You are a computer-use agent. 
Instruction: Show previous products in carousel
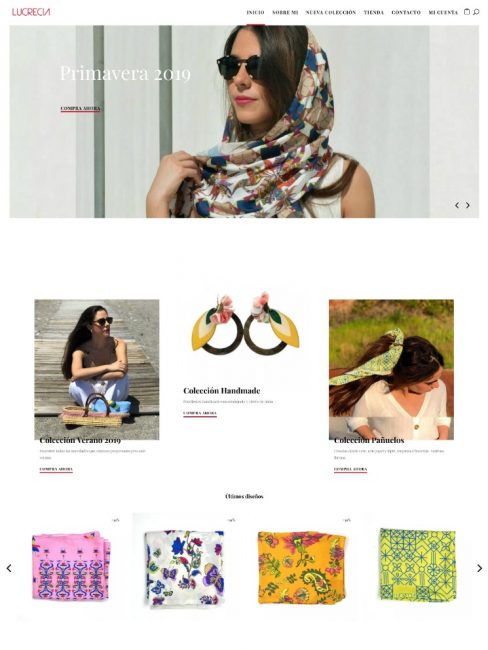(9, 568)
